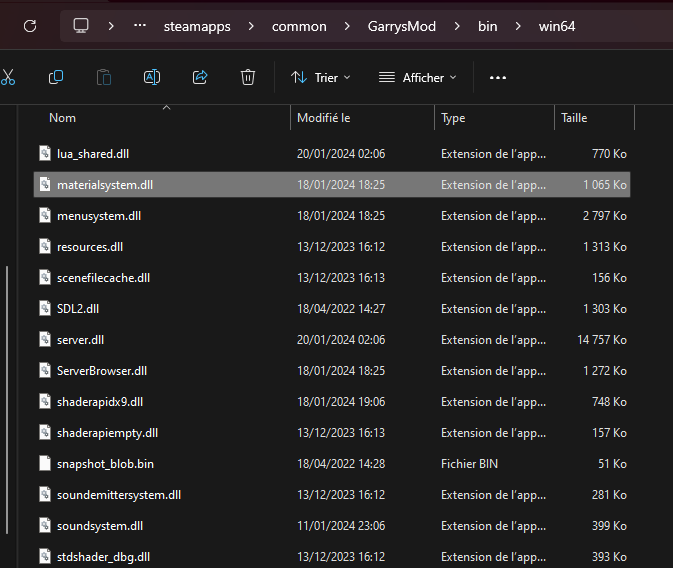The height and width of the screenshot is (568, 673).
Task: Select shaderapidx9.dll file name
Action: [100, 402]
